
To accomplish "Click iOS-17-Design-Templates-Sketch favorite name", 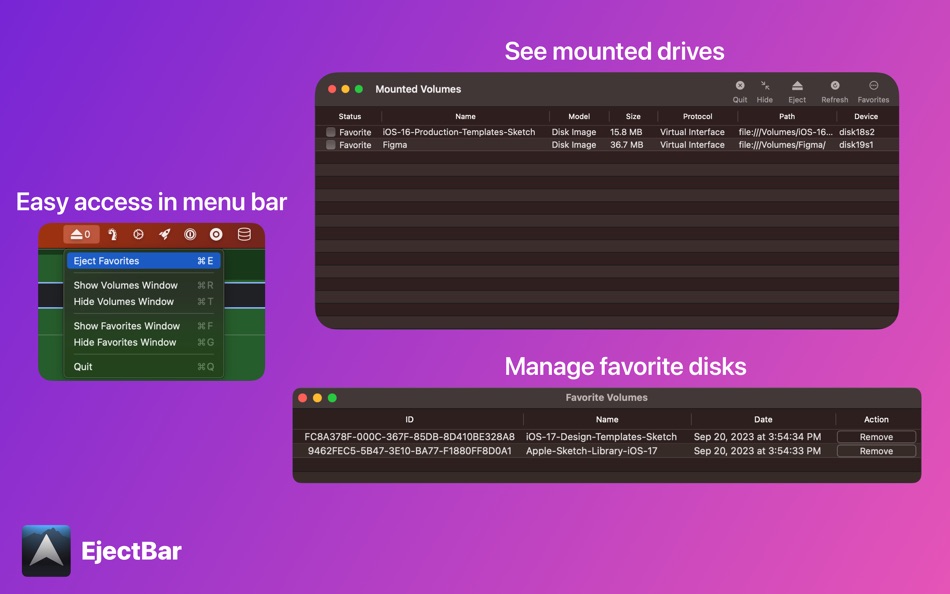I will click(x=601, y=437).
